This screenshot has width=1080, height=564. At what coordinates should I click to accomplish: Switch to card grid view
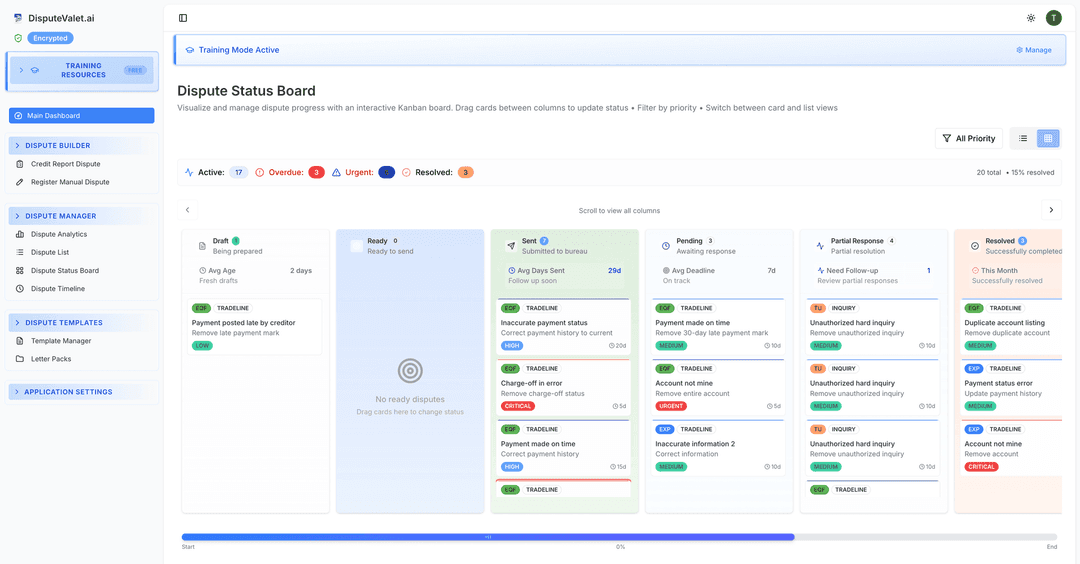point(1047,139)
